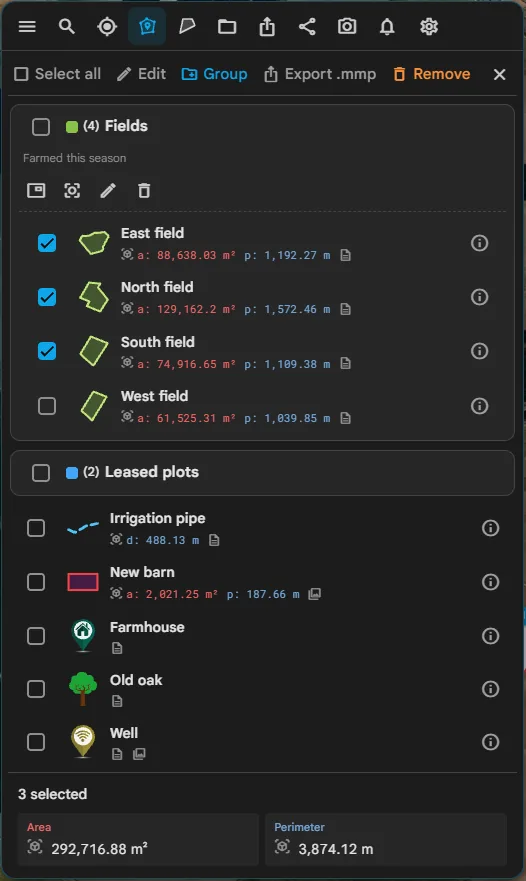526x881 pixels.
Task: Click the Fields group zoom-to-fit icon
Action: pyautogui.click(x=72, y=190)
